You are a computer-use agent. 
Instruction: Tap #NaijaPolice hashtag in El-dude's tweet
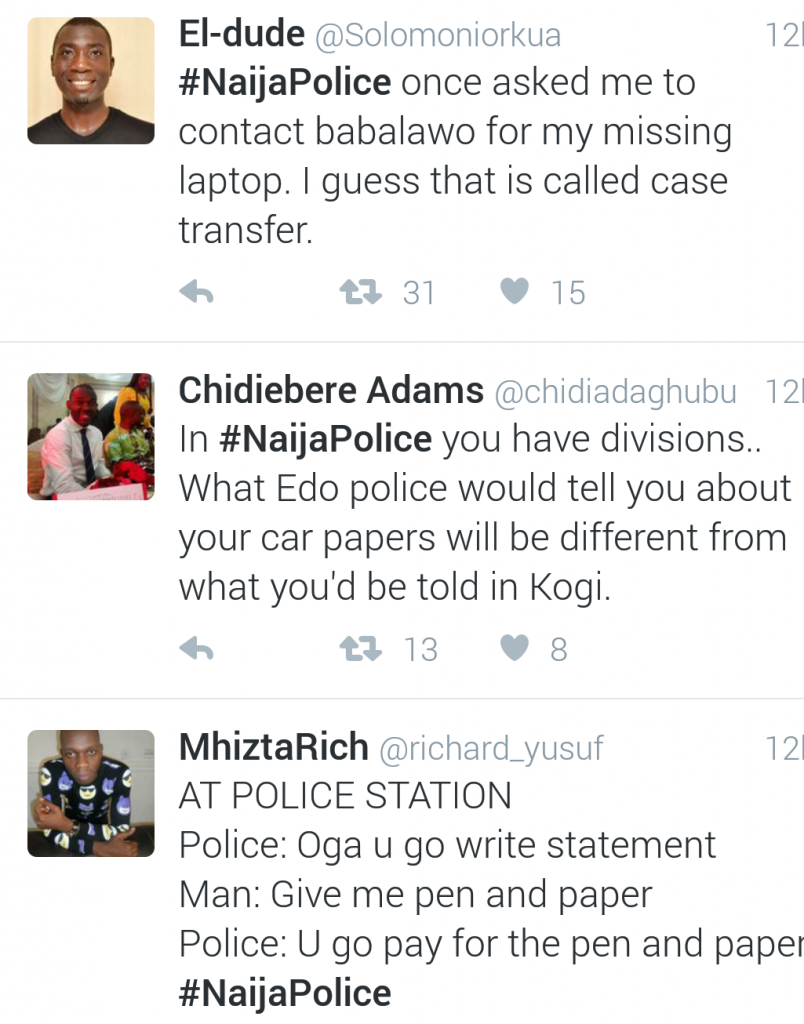click(285, 82)
